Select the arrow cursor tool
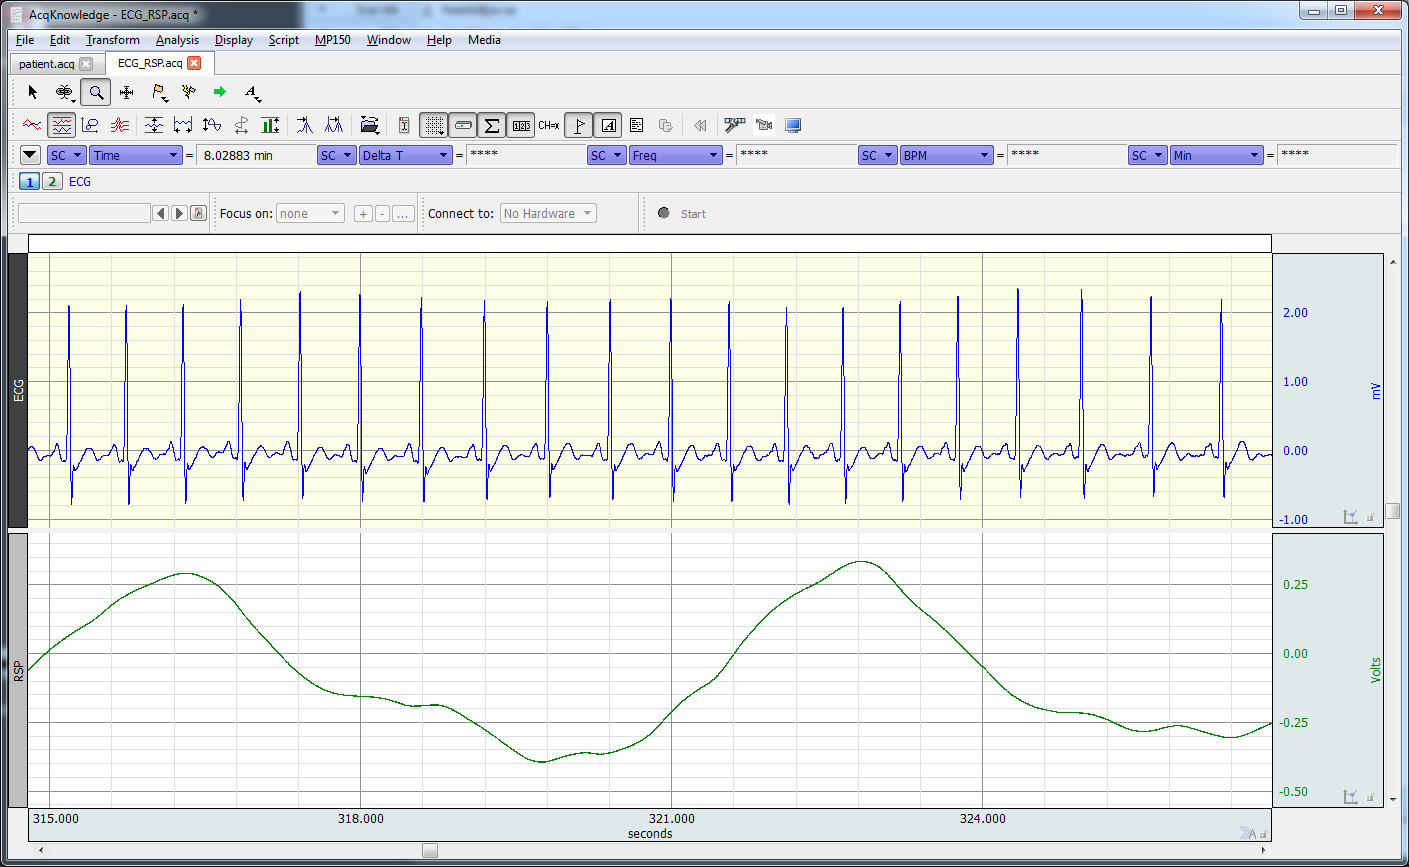 click(x=33, y=92)
